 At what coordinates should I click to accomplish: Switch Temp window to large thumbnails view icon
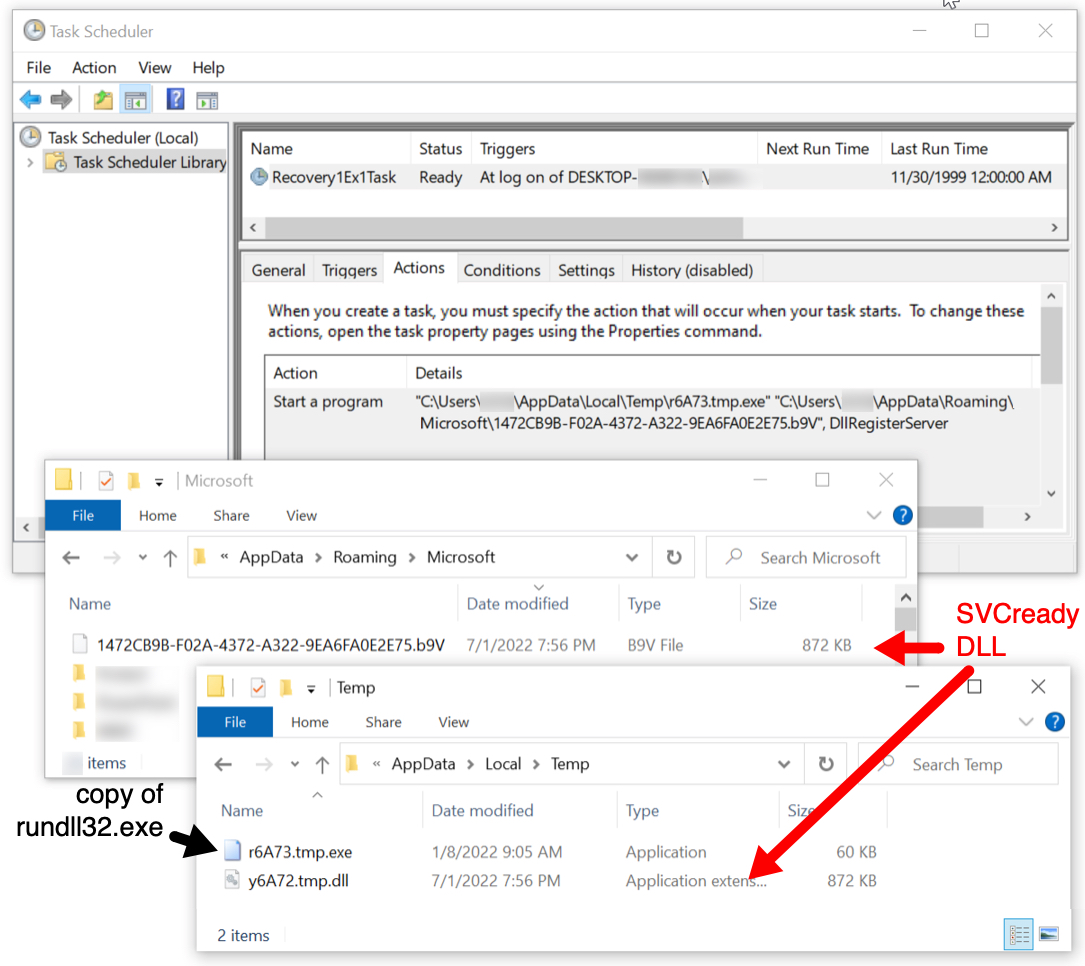click(1049, 935)
